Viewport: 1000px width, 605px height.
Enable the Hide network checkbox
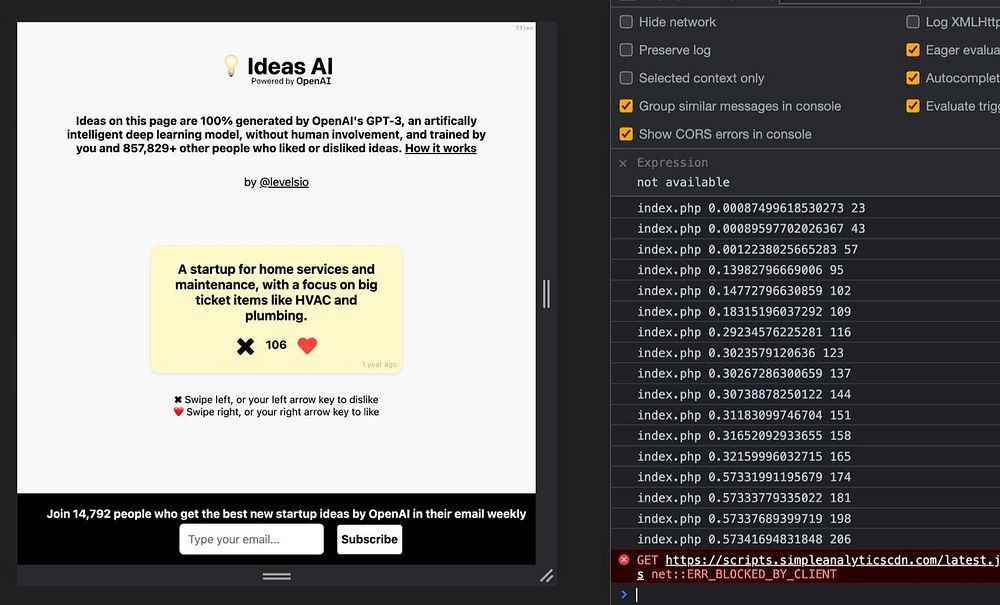pyautogui.click(x=626, y=22)
